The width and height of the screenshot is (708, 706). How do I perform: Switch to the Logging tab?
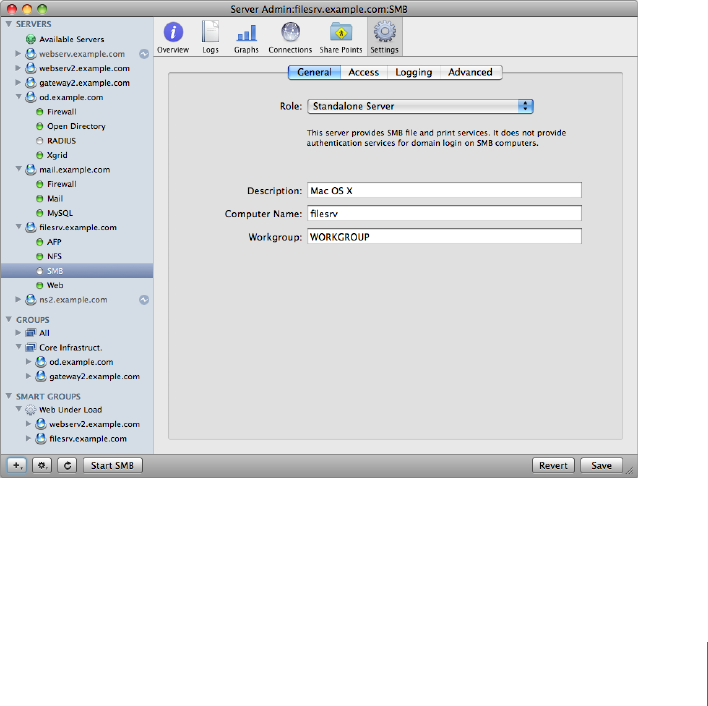pyautogui.click(x=414, y=72)
